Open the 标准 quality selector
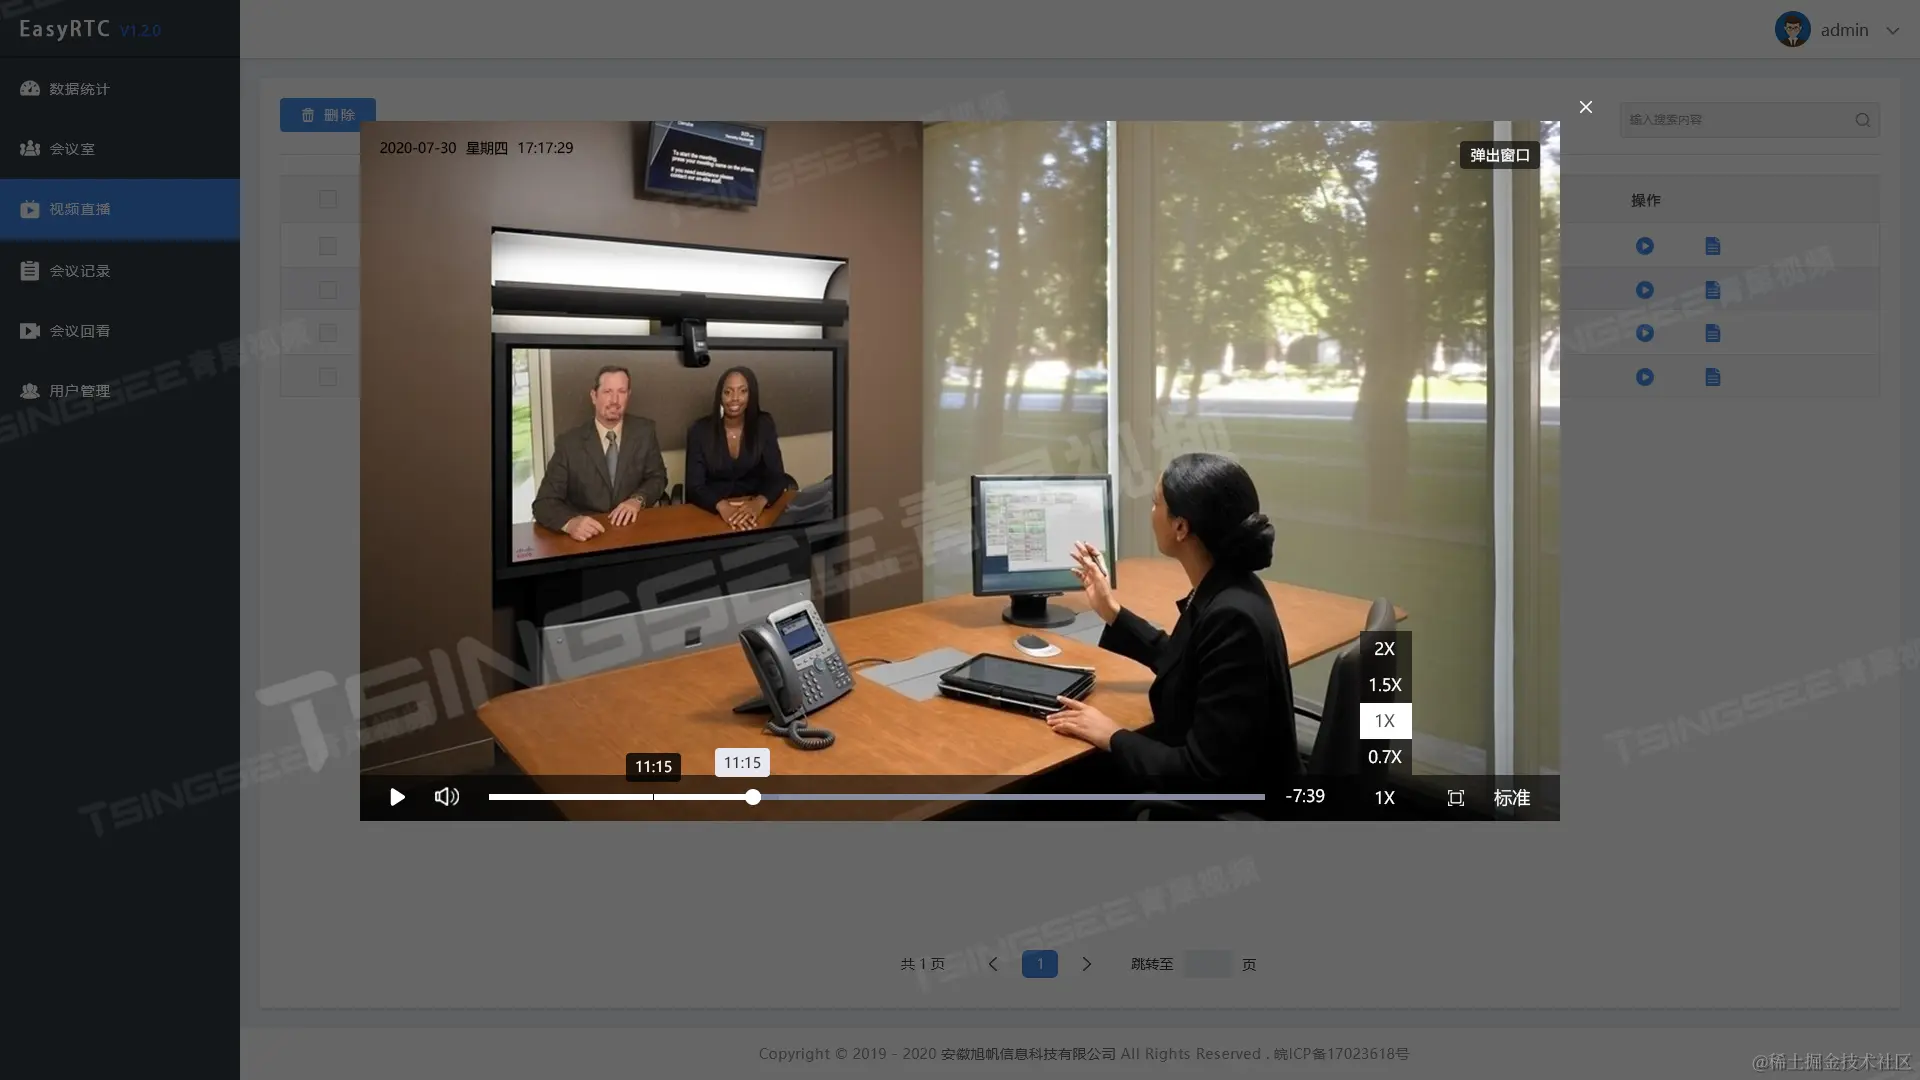The image size is (1920, 1080). coord(1511,798)
